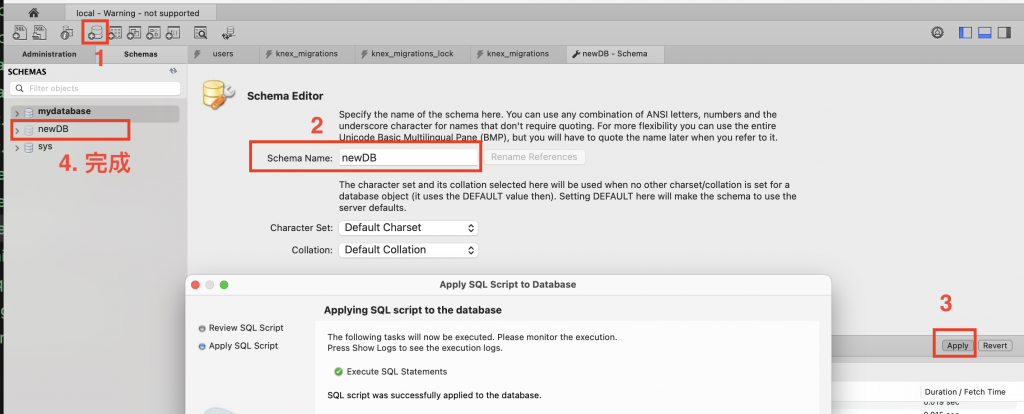Refresh the schemas list
This screenshot has width=1024, height=414.
[173, 71]
